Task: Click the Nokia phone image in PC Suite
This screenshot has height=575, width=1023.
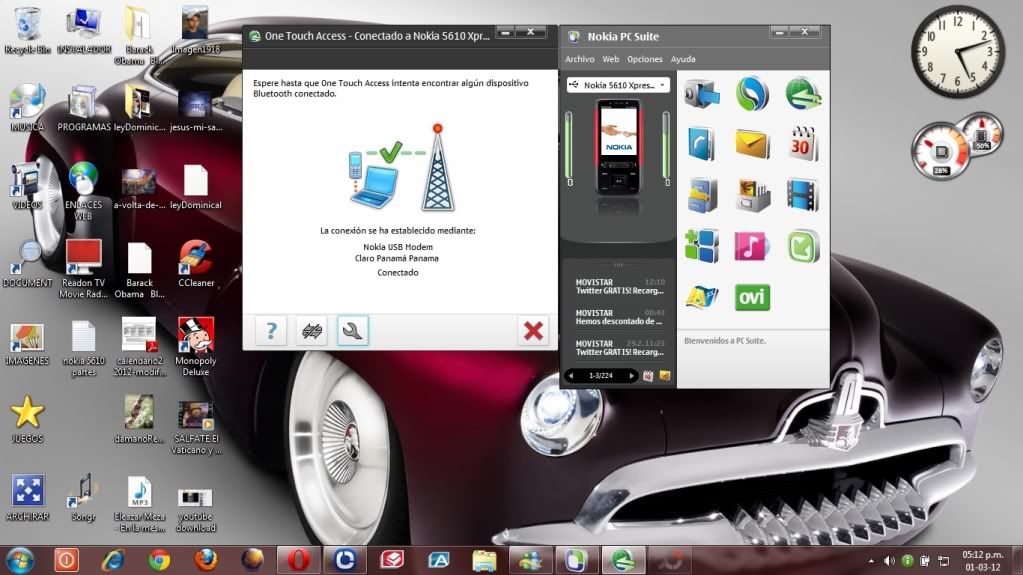Action: (x=618, y=148)
